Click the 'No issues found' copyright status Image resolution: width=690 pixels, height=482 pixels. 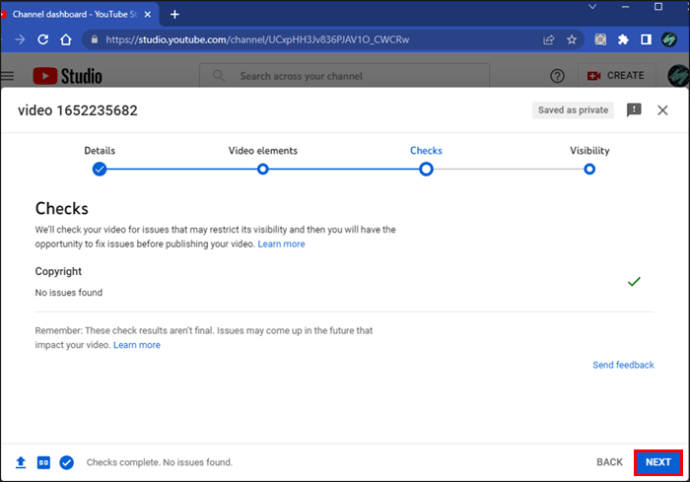pyautogui.click(x=69, y=292)
